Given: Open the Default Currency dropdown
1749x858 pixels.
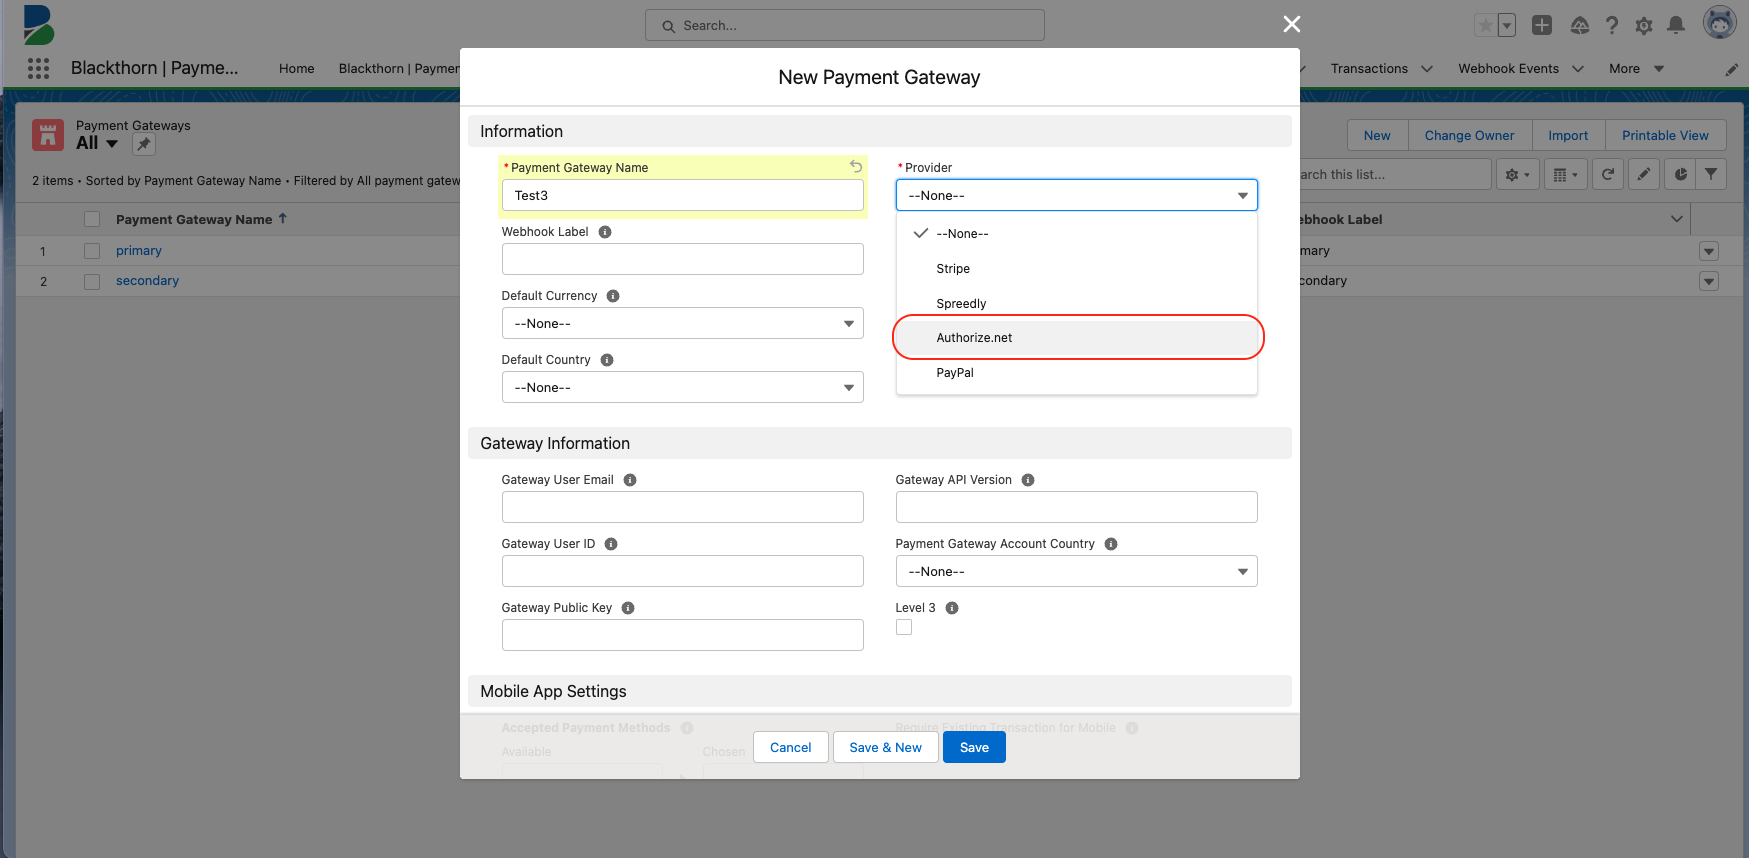Looking at the screenshot, I should click(x=682, y=323).
